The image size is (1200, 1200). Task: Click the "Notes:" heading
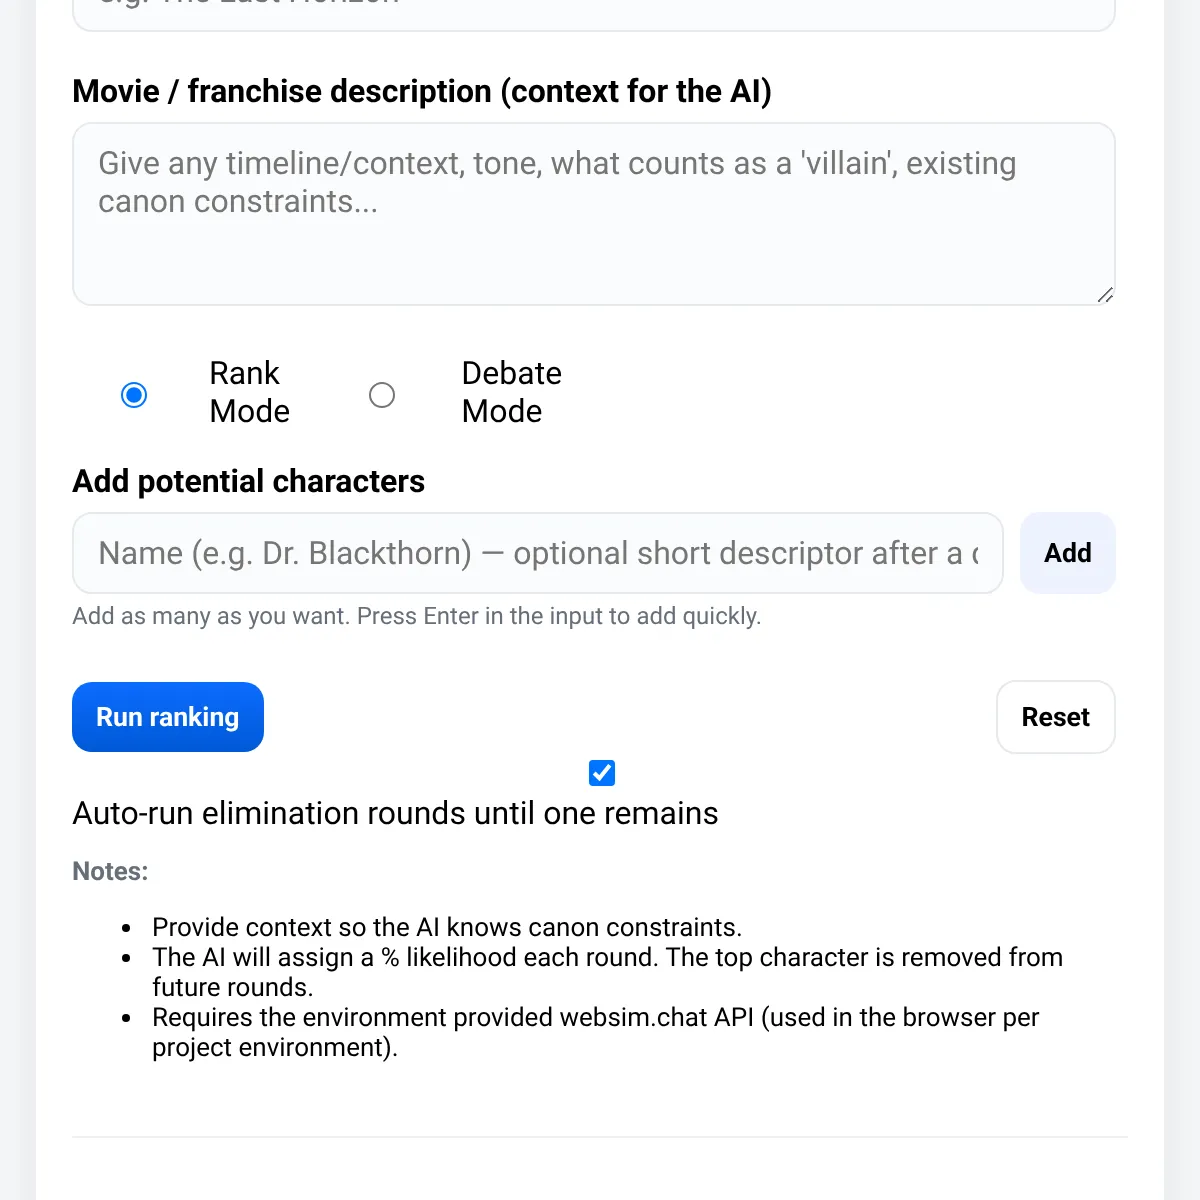pos(110,871)
